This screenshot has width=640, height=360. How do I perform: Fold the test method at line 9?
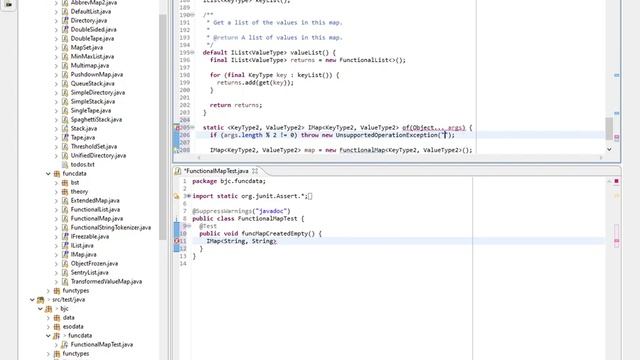[x=189, y=226]
